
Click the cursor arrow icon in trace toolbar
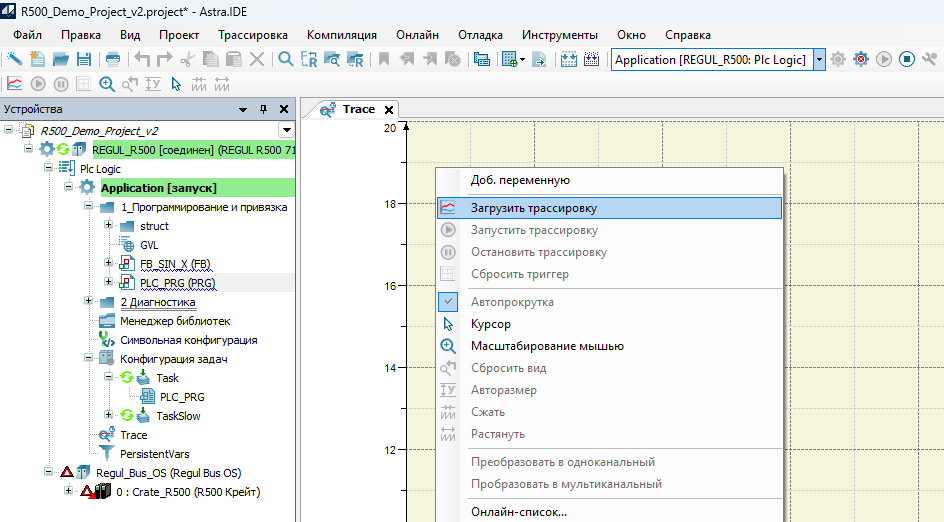pyautogui.click(x=176, y=84)
